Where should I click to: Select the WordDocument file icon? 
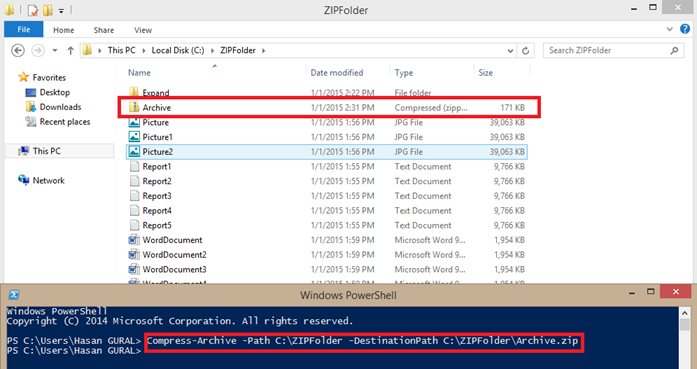coord(134,240)
